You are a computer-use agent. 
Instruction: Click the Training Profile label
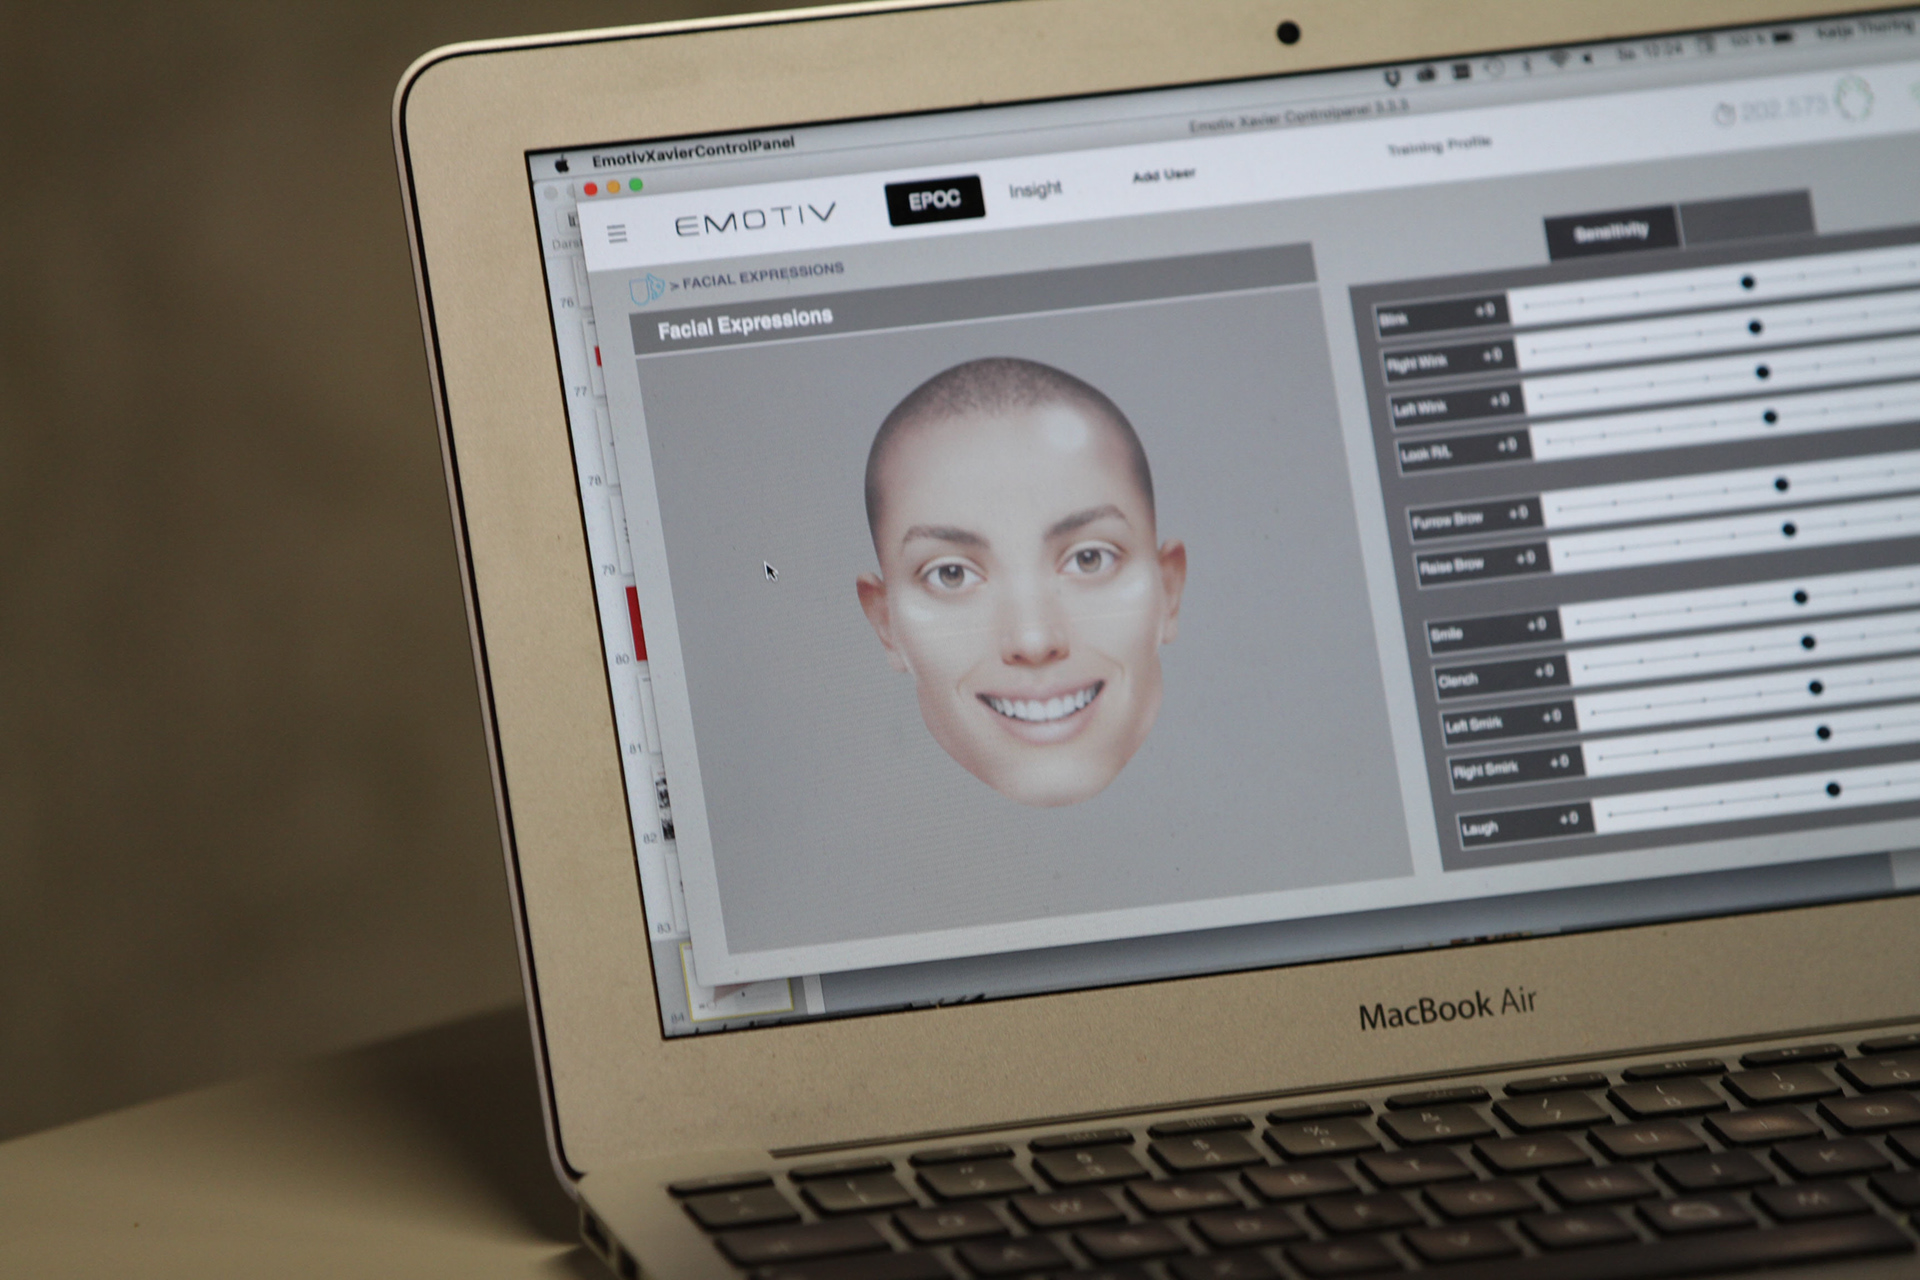pos(1438,146)
